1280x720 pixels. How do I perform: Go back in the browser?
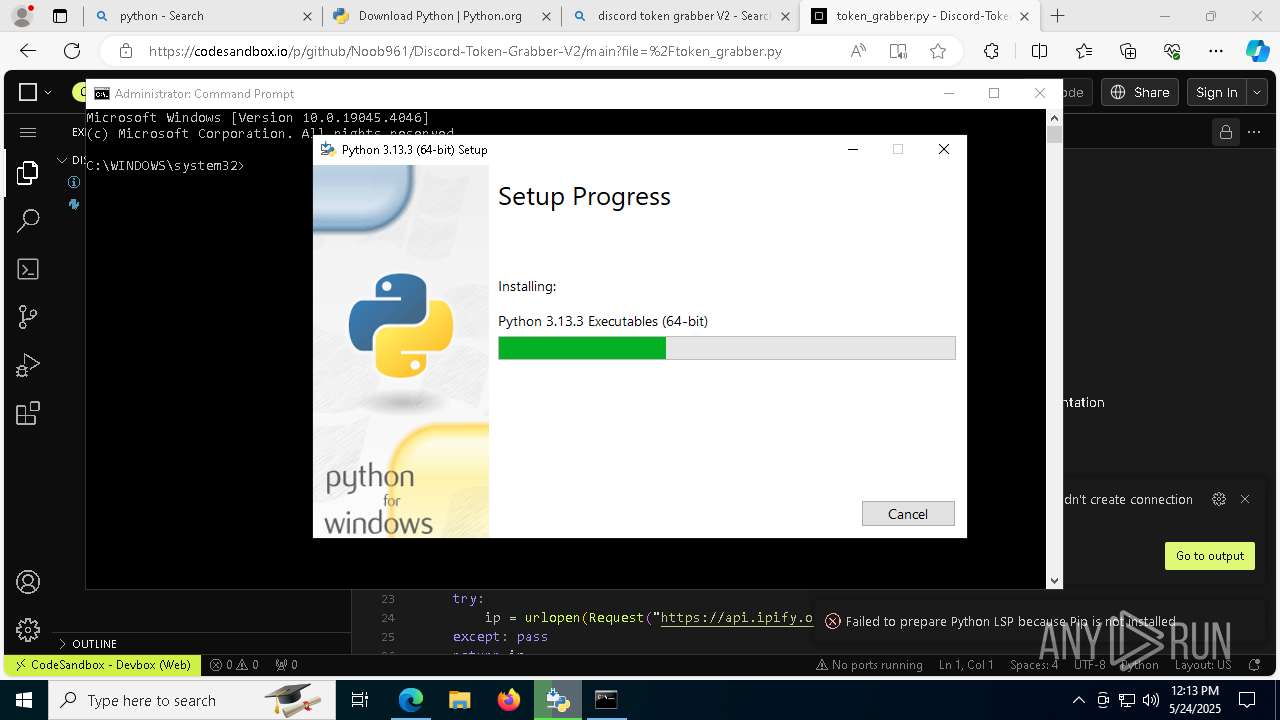point(28,51)
